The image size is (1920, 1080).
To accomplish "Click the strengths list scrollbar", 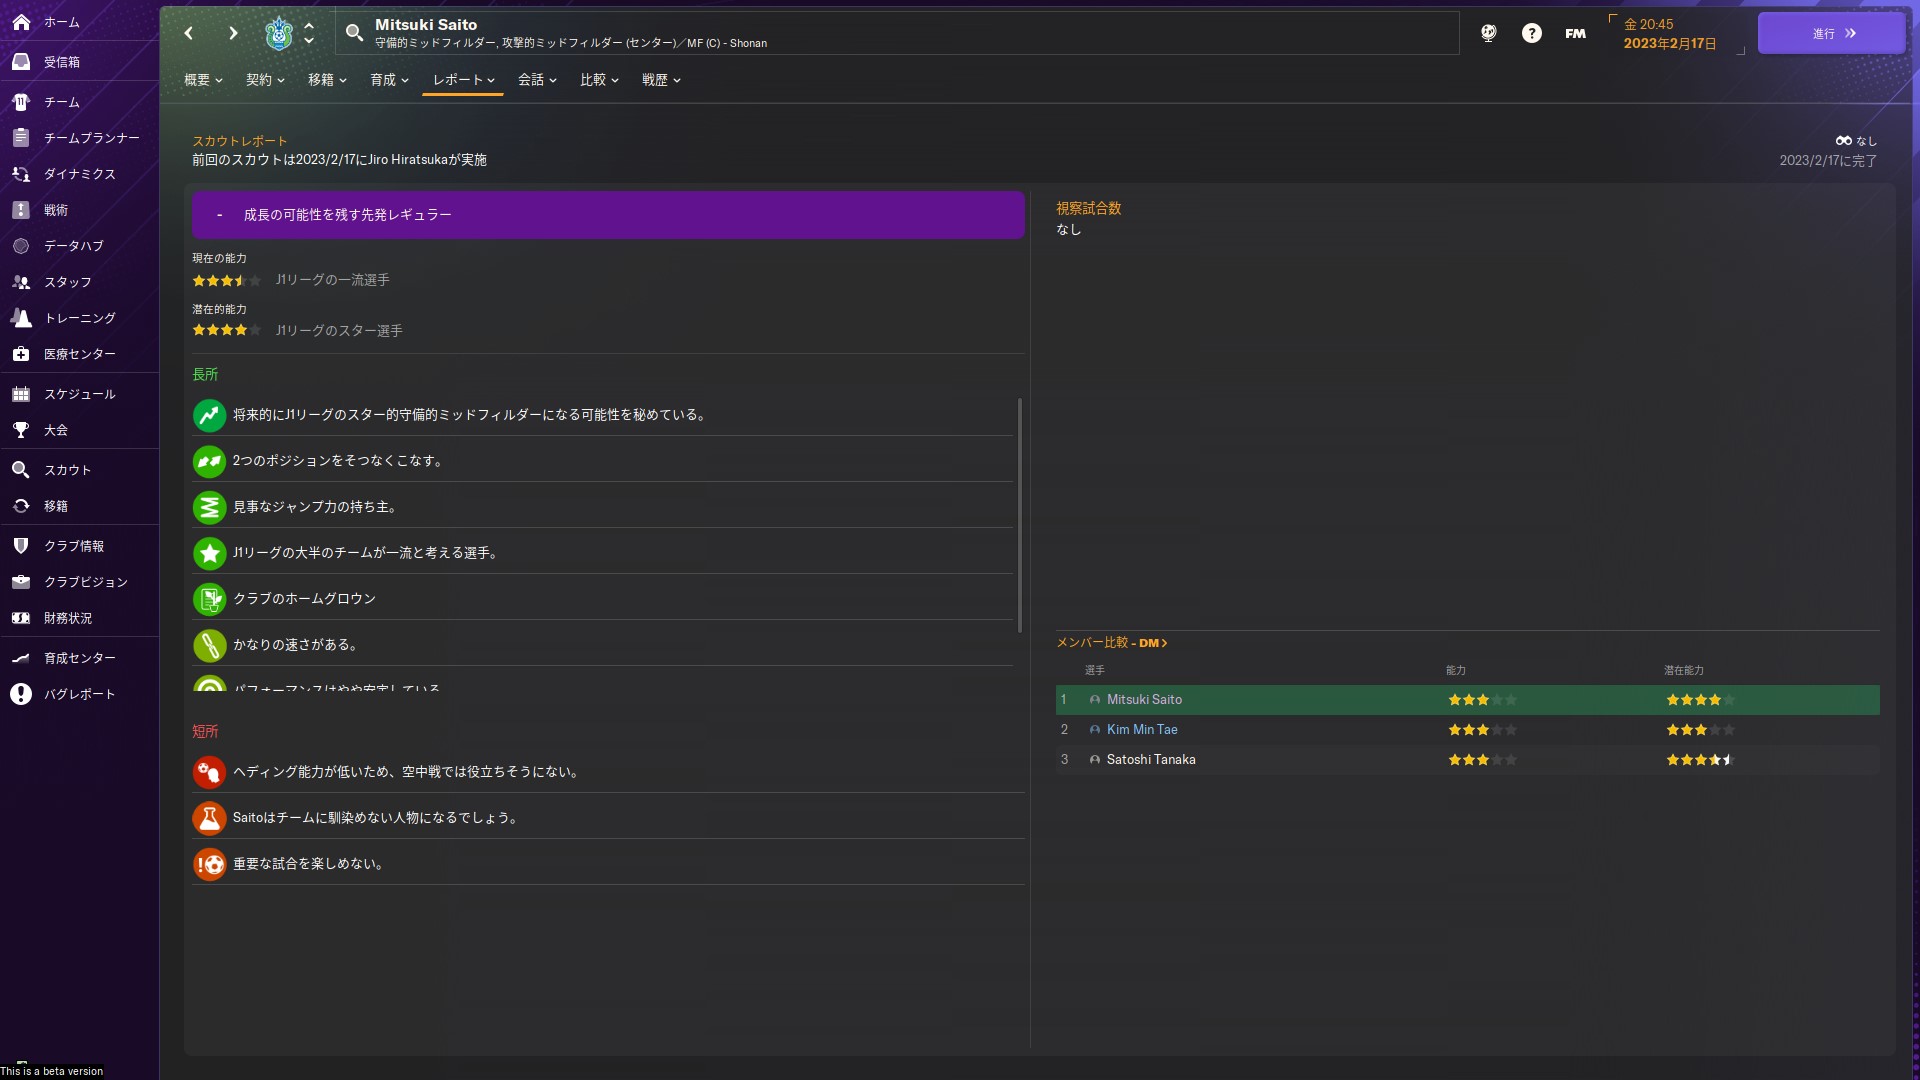I will pyautogui.click(x=1019, y=515).
